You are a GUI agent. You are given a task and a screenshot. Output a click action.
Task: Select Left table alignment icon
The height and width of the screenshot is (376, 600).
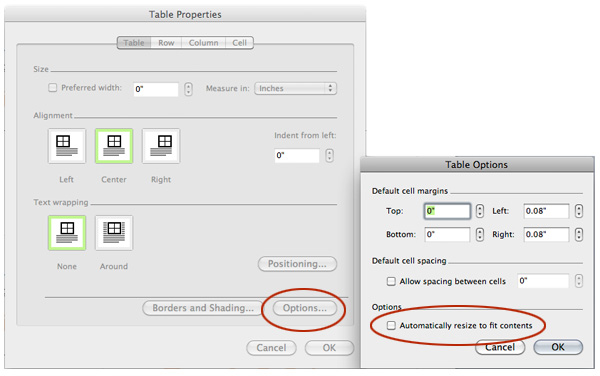tap(67, 146)
